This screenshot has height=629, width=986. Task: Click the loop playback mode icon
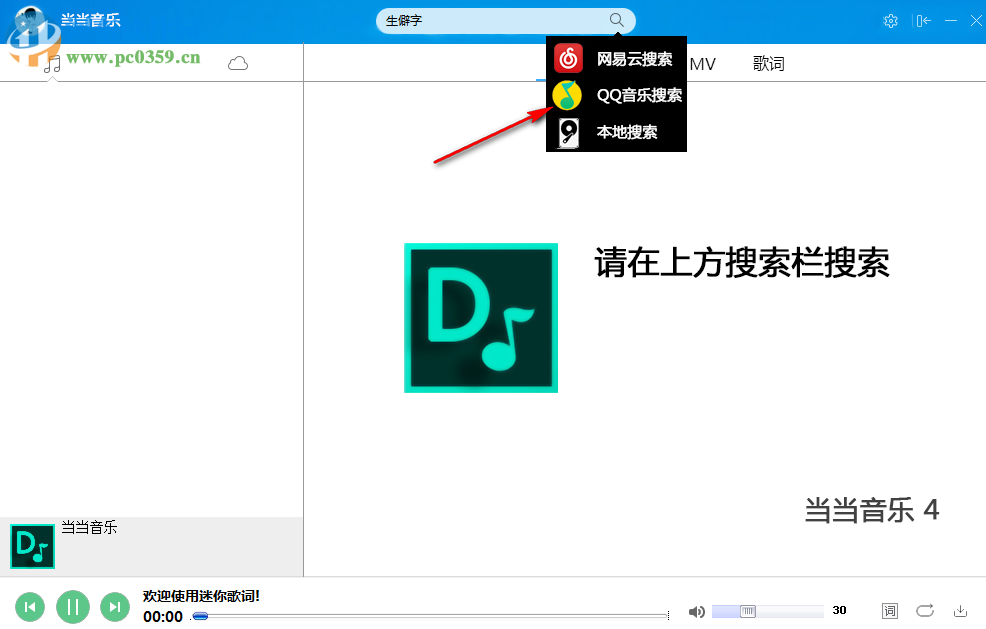click(x=925, y=611)
